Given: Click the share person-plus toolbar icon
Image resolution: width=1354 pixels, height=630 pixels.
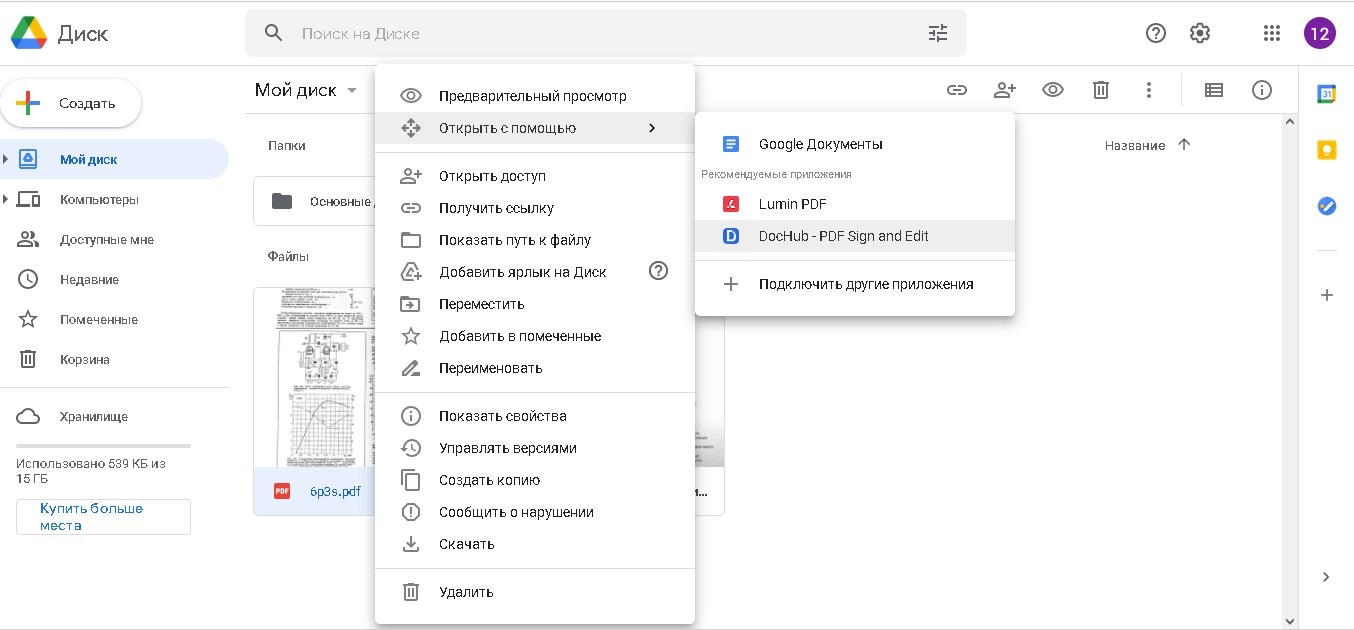Looking at the screenshot, I should (1004, 90).
